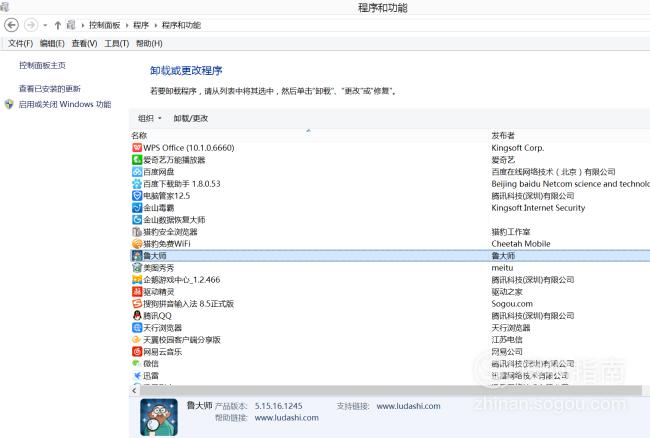Viewport: 650px width, 438px height.
Task: Click the 卸载或更改程序 heading
Action: pos(186,71)
